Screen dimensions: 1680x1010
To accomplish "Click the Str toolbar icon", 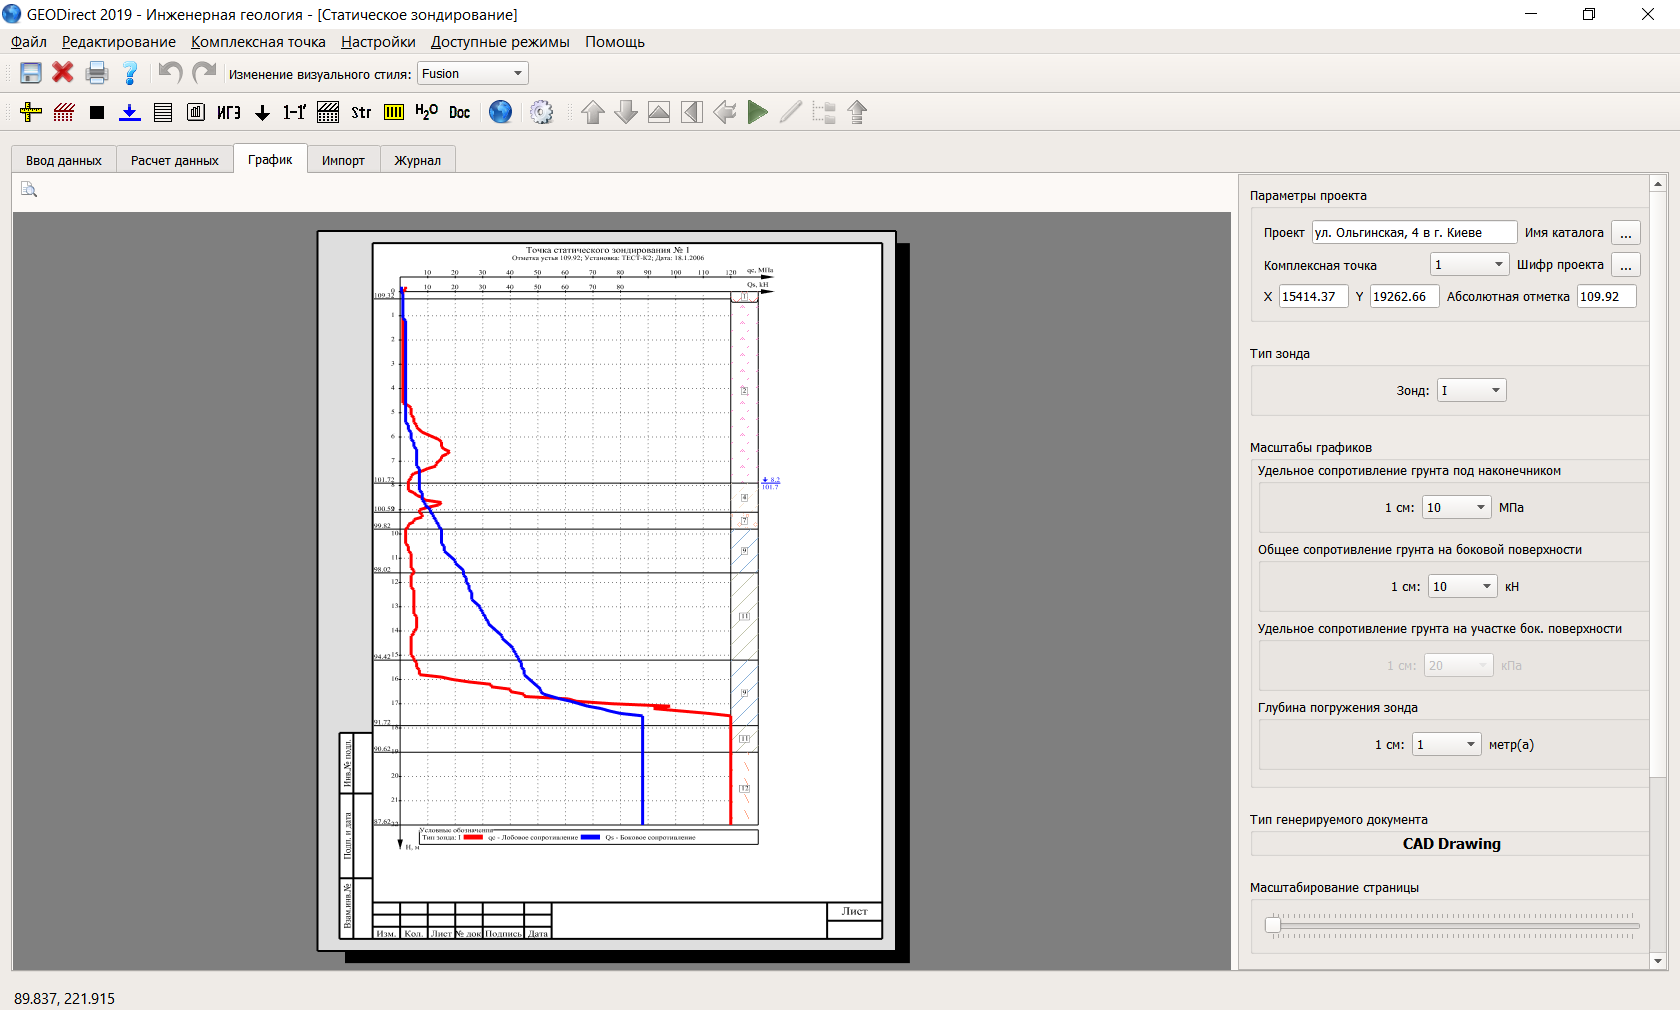I will [361, 112].
